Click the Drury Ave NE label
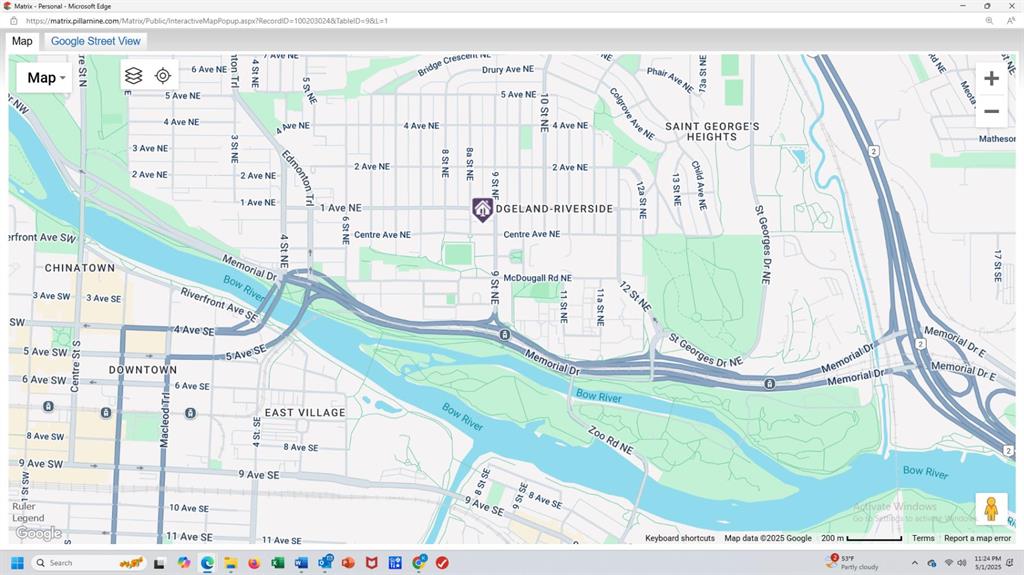Viewport: 1024px width, 575px height. pos(508,69)
